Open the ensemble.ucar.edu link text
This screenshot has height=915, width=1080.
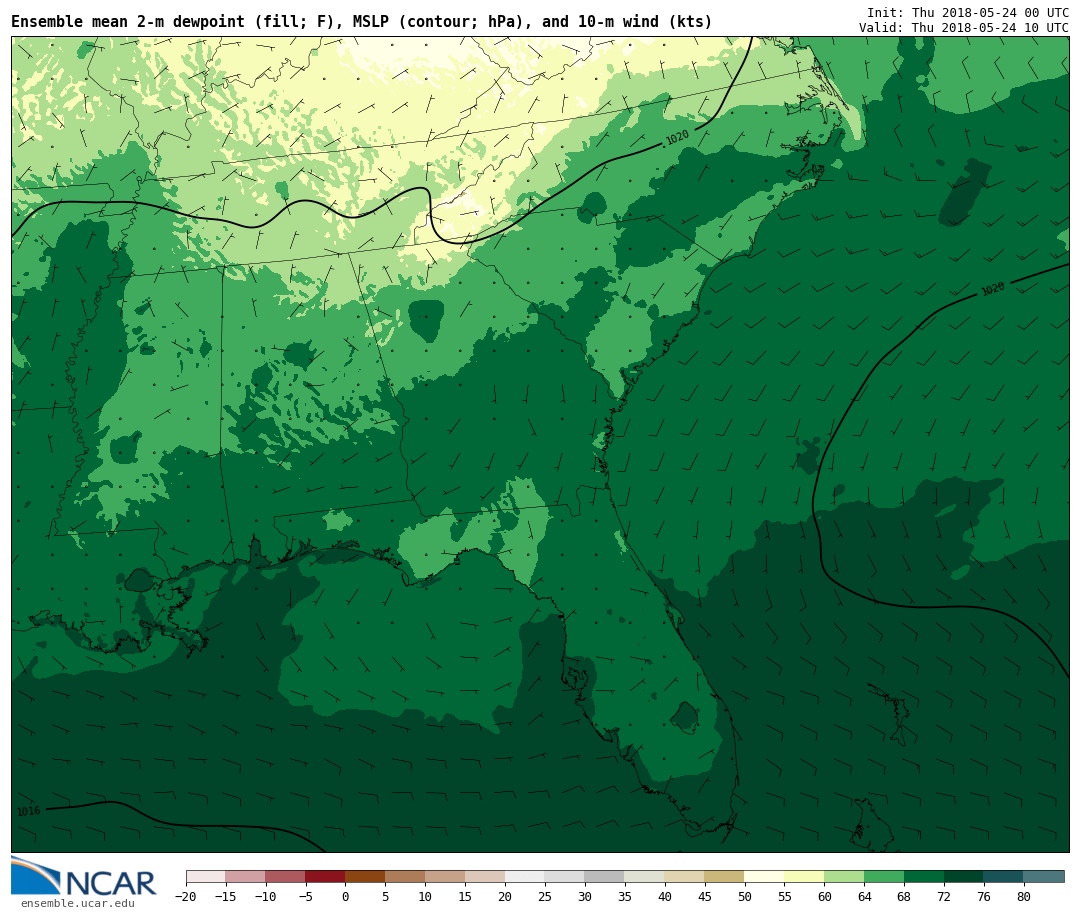point(78,903)
